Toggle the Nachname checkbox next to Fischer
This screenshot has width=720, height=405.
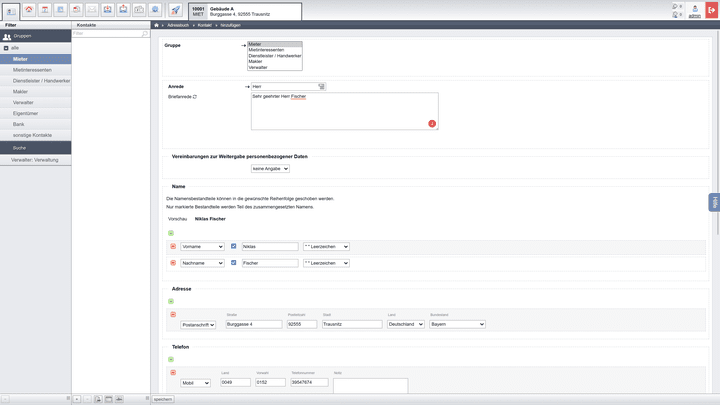click(x=234, y=263)
